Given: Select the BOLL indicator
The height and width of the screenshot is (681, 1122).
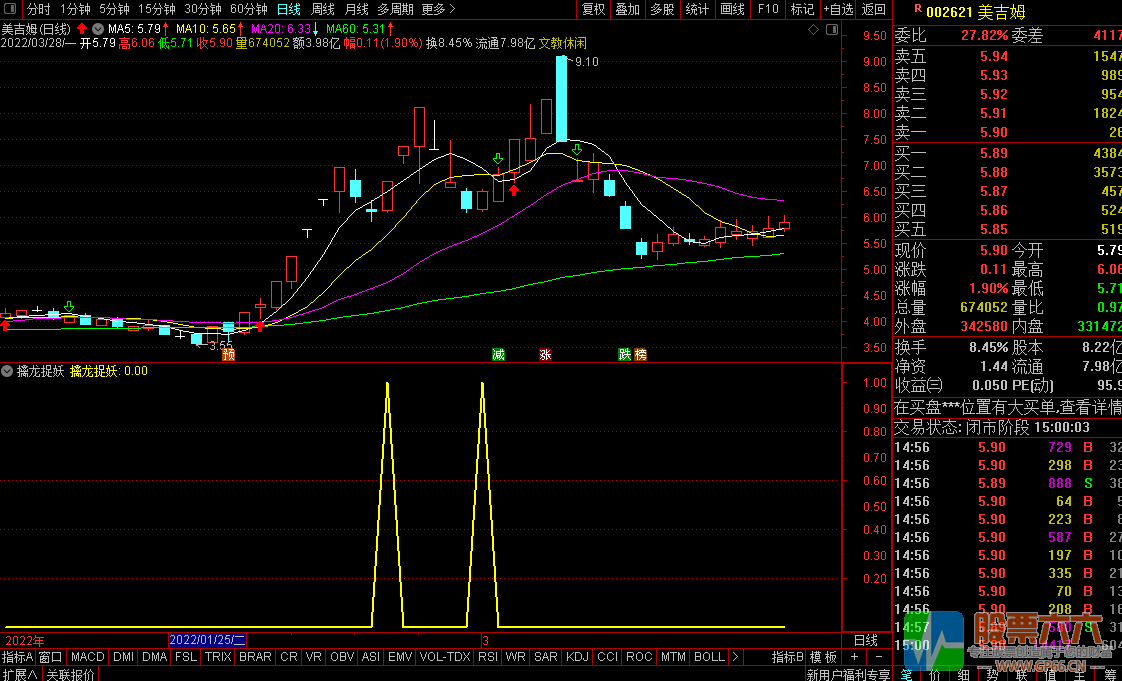Looking at the screenshot, I should [709, 657].
